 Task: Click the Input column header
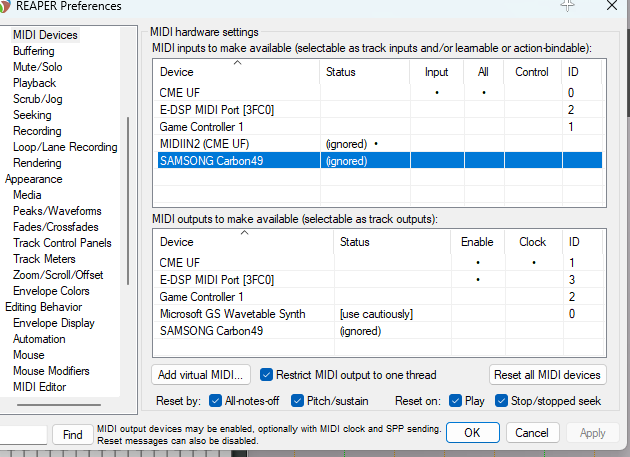(437, 72)
